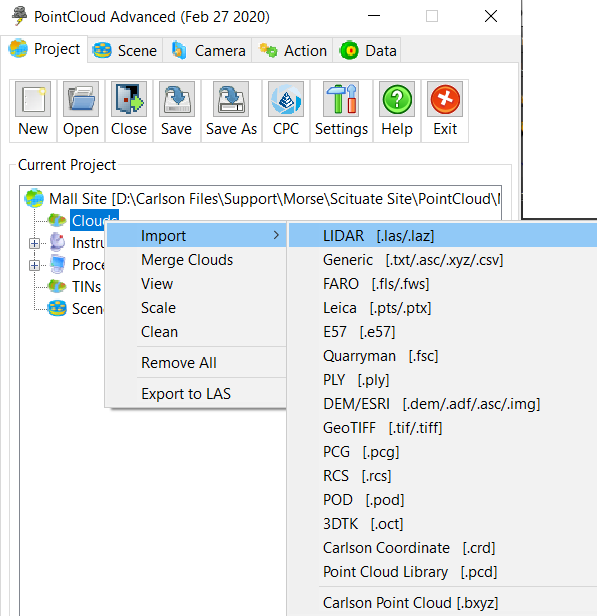Click the Close project toolbar icon
Screen dimensions: 597x616
(x=129, y=99)
